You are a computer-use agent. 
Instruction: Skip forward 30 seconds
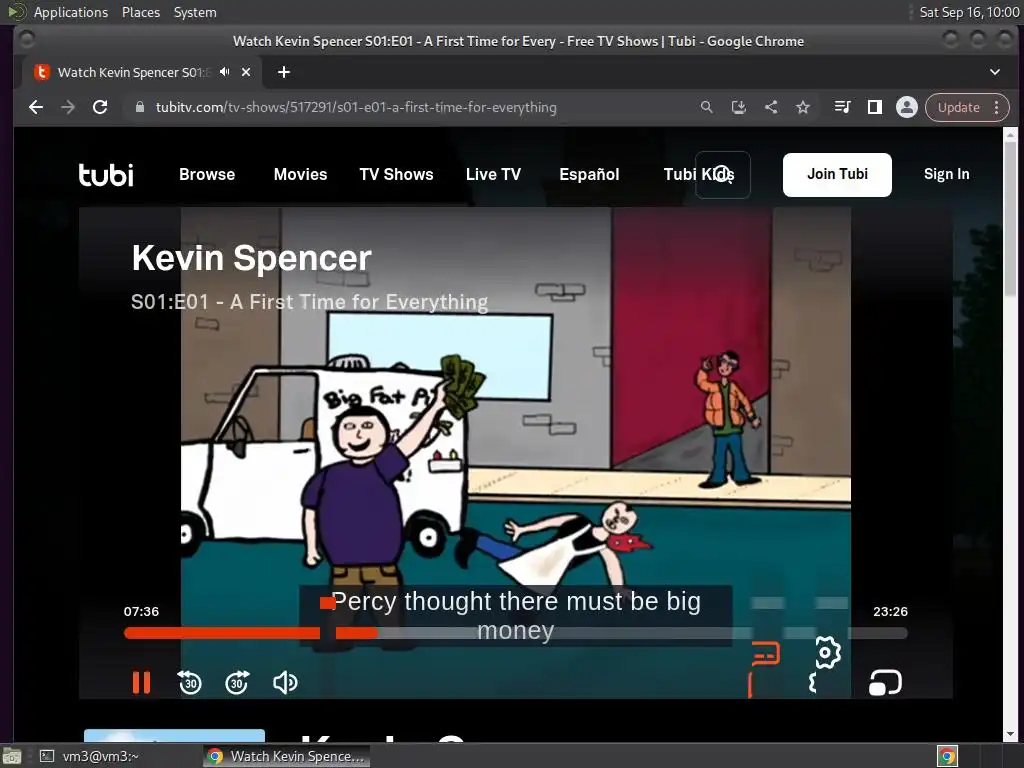point(237,682)
